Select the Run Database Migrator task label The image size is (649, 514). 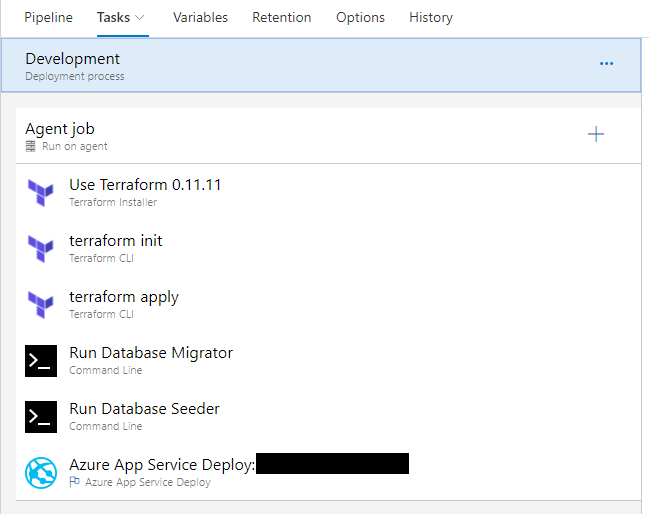tap(151, 353)
